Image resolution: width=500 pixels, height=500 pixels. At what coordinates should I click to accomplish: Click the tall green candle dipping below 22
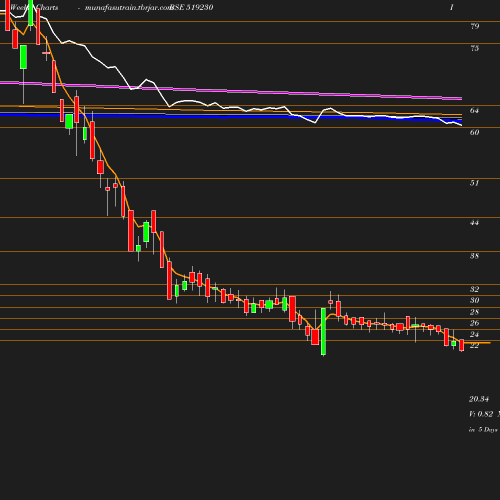click(323, 332)
